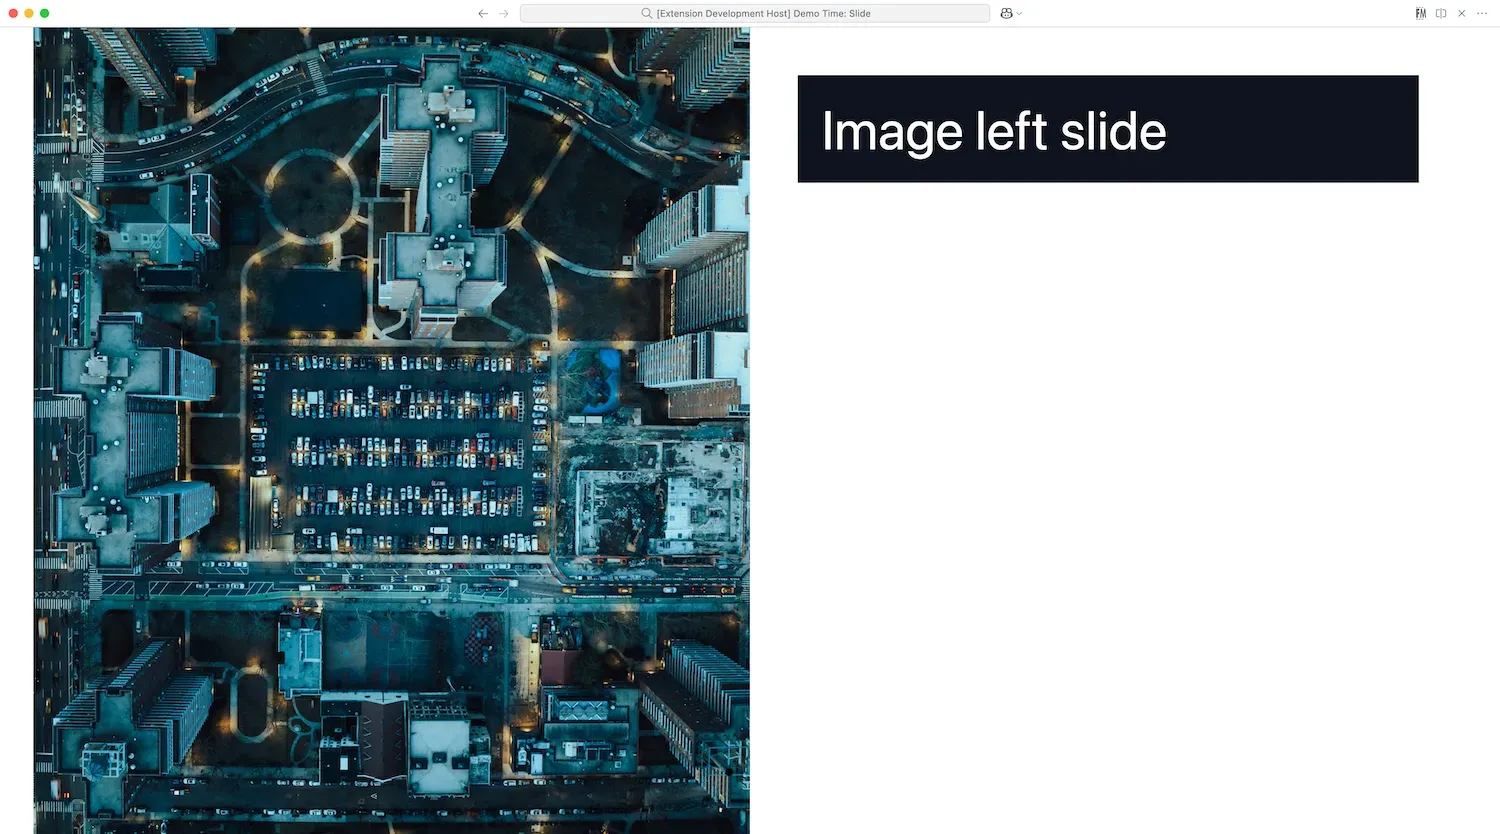
Task: Close the Demo Time: Slide editor
Action: (1461, 13)
